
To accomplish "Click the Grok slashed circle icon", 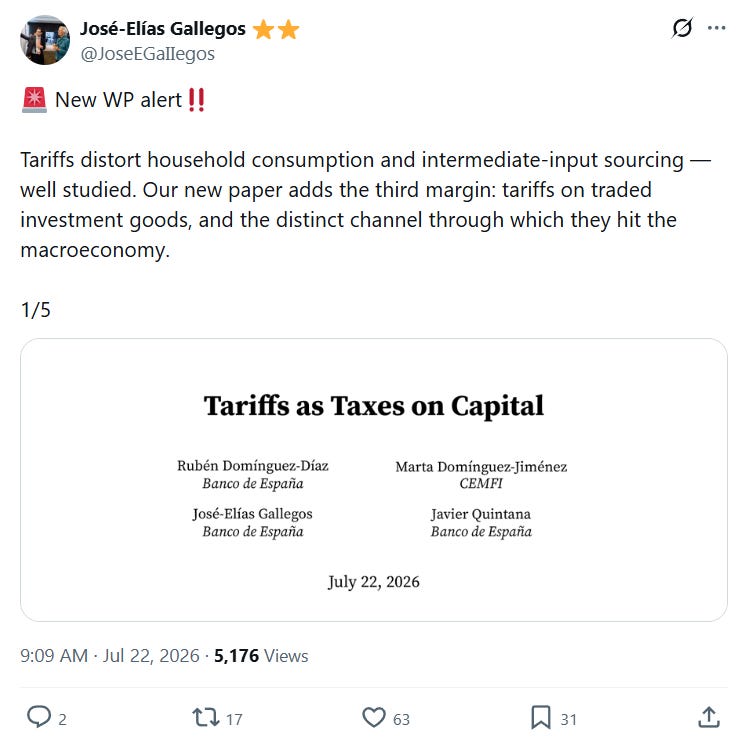I will coord(682,28).
